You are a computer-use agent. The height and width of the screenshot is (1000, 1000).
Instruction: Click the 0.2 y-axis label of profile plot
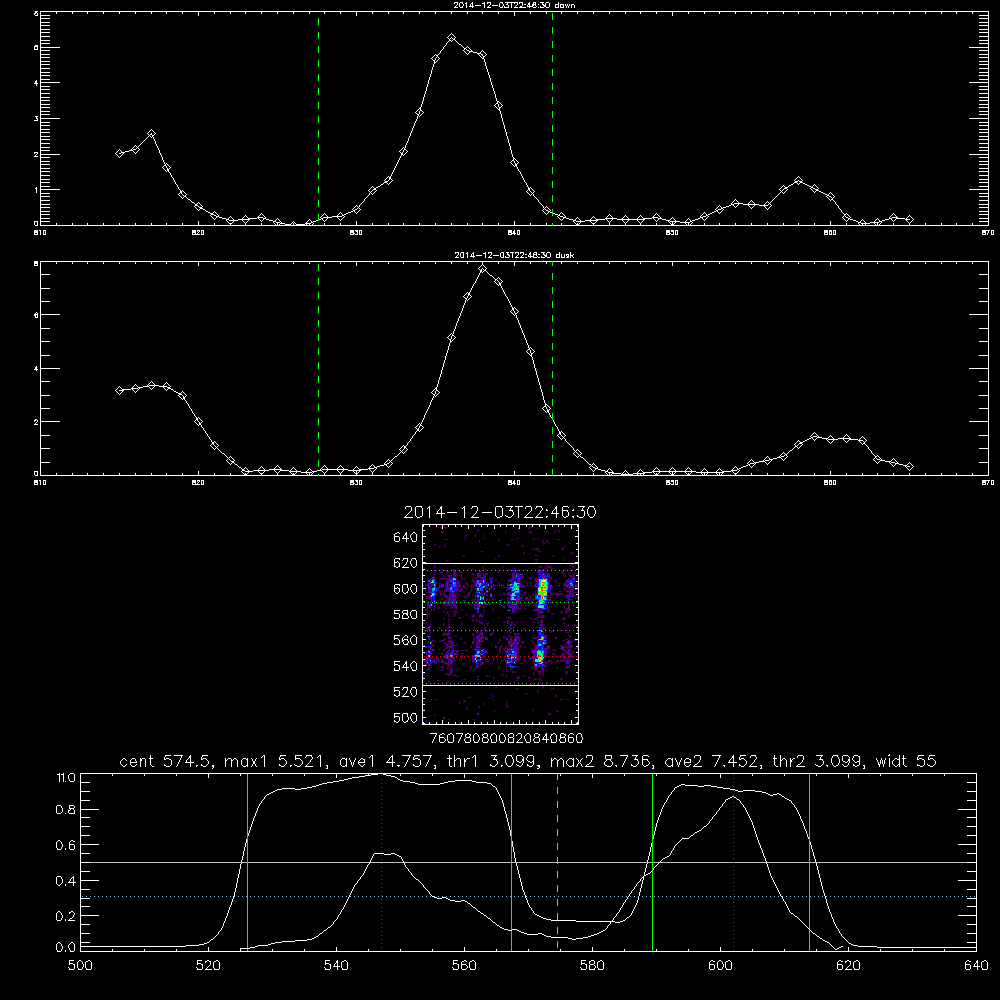66,915
